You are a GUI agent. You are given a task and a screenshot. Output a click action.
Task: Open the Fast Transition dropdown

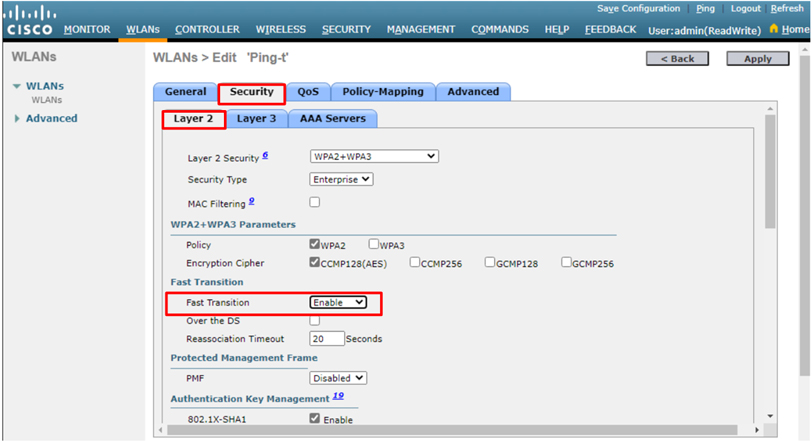pyautogui.click(x=338, y=302)
